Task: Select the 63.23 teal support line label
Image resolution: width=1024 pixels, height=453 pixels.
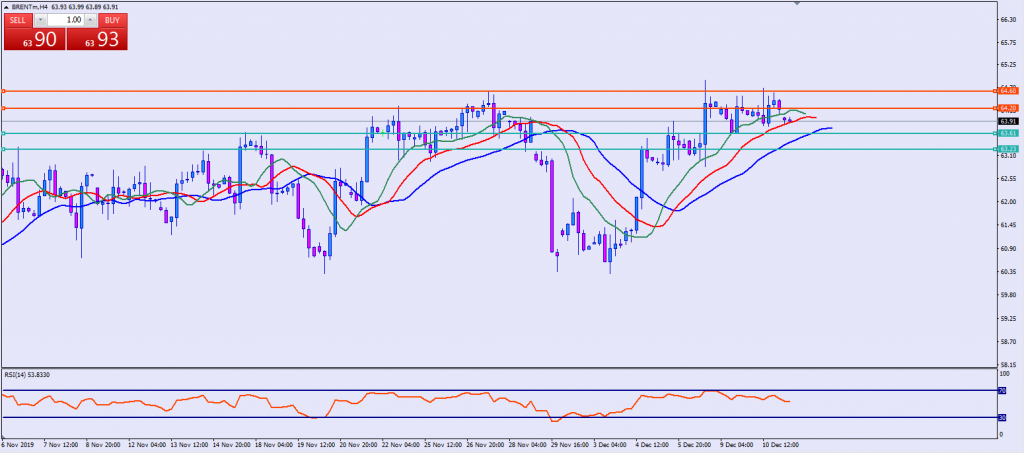Action: (1006, 149)
